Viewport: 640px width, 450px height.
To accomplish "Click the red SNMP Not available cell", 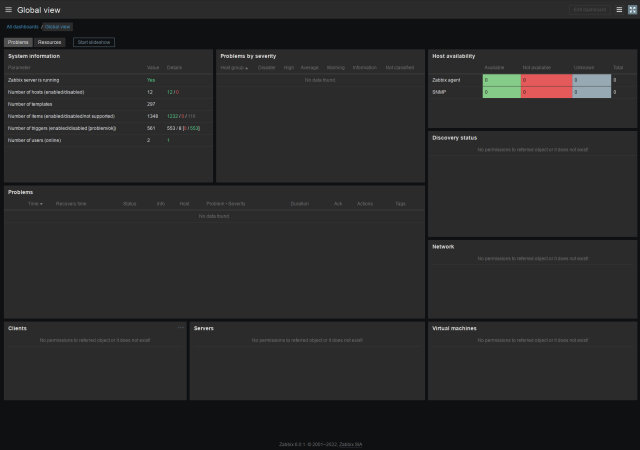I will coord(547,92).
